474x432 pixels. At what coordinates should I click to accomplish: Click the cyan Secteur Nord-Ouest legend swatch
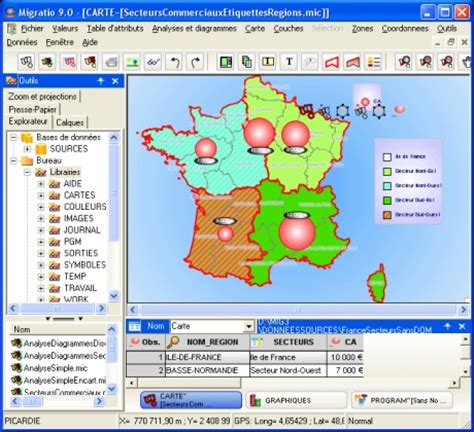point(387,186)
